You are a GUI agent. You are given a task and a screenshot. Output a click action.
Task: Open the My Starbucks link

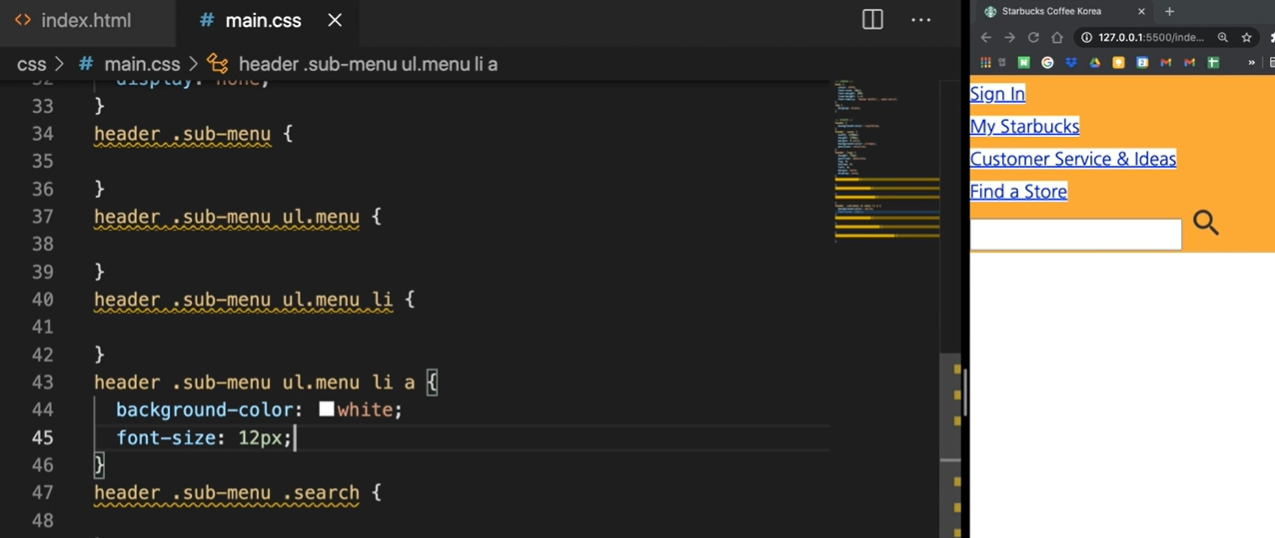[x=1024, y=126]
